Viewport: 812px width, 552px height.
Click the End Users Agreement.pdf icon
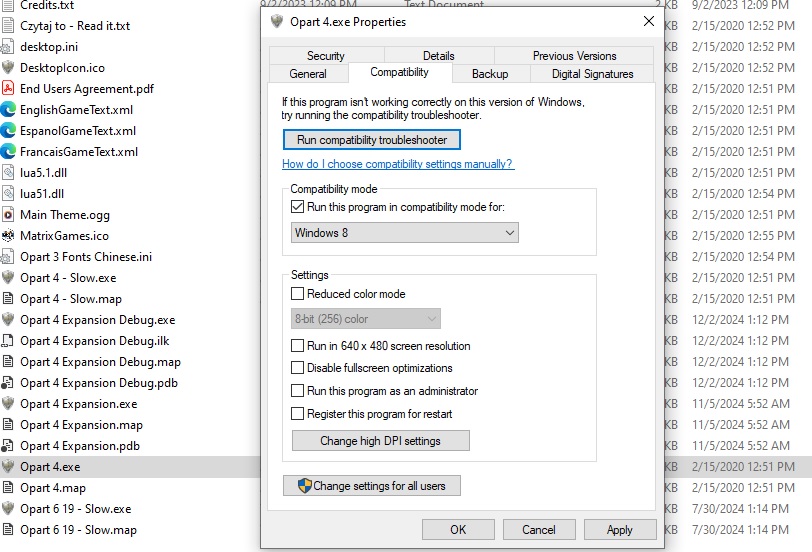(x=8, y=89)
